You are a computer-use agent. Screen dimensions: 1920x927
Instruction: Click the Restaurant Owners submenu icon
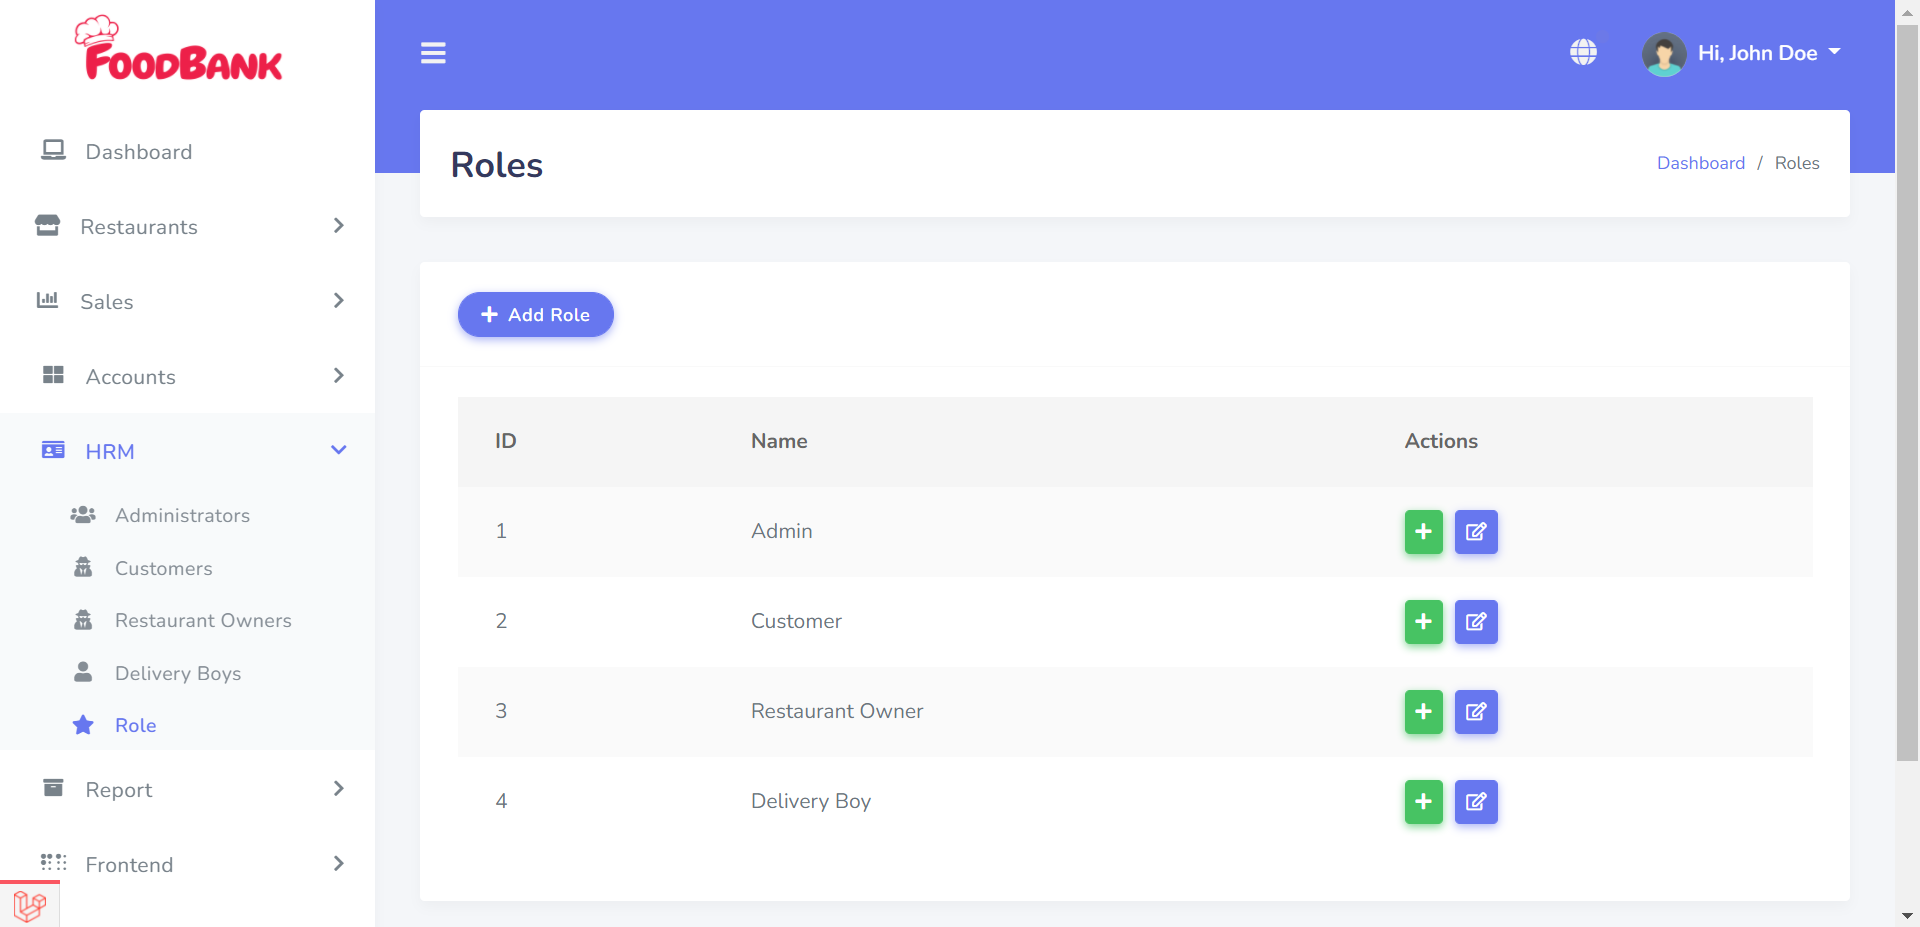[x=83, y=620]
